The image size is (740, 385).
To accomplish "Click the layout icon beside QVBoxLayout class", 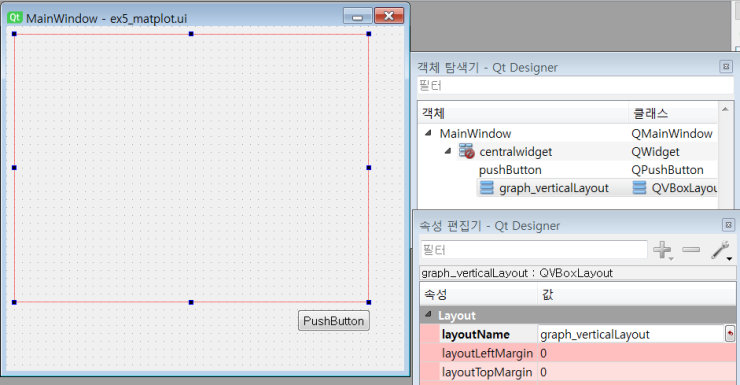I will [x=639, y=188].
